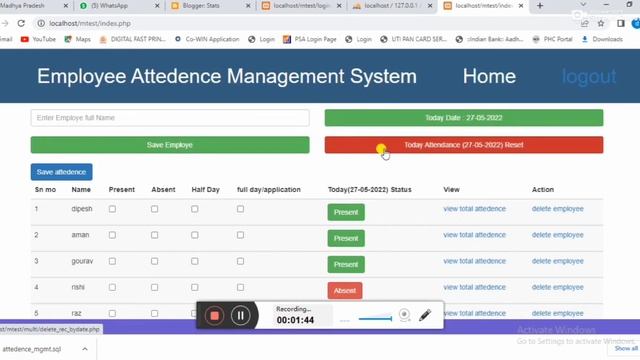
Task: Open browser side panel icon
Action: [621, 24]
